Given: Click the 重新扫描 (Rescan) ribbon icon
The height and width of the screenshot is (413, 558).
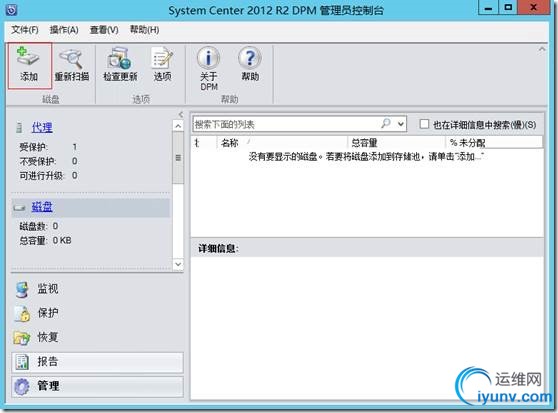Looking at the screenshot, I should (71, 58).
